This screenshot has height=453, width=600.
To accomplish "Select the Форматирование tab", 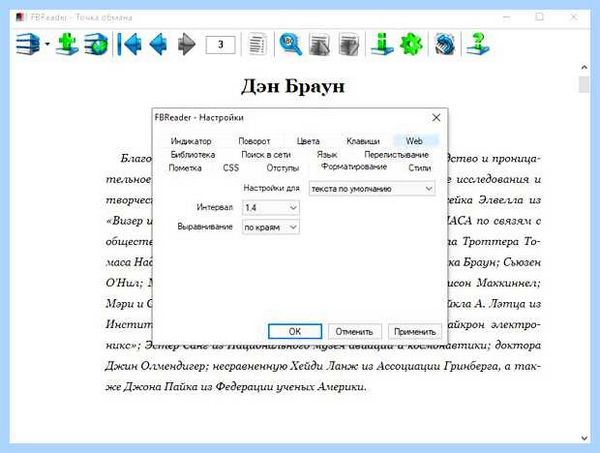I will click(x=354, y=166).
